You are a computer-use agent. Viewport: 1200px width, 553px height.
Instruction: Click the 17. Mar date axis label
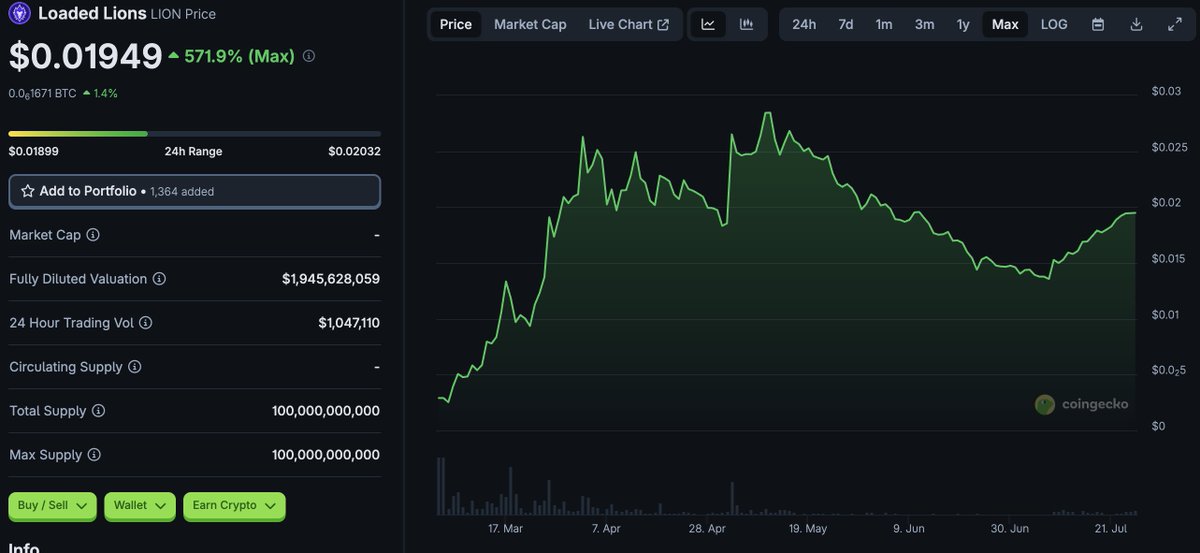[505, 528]
